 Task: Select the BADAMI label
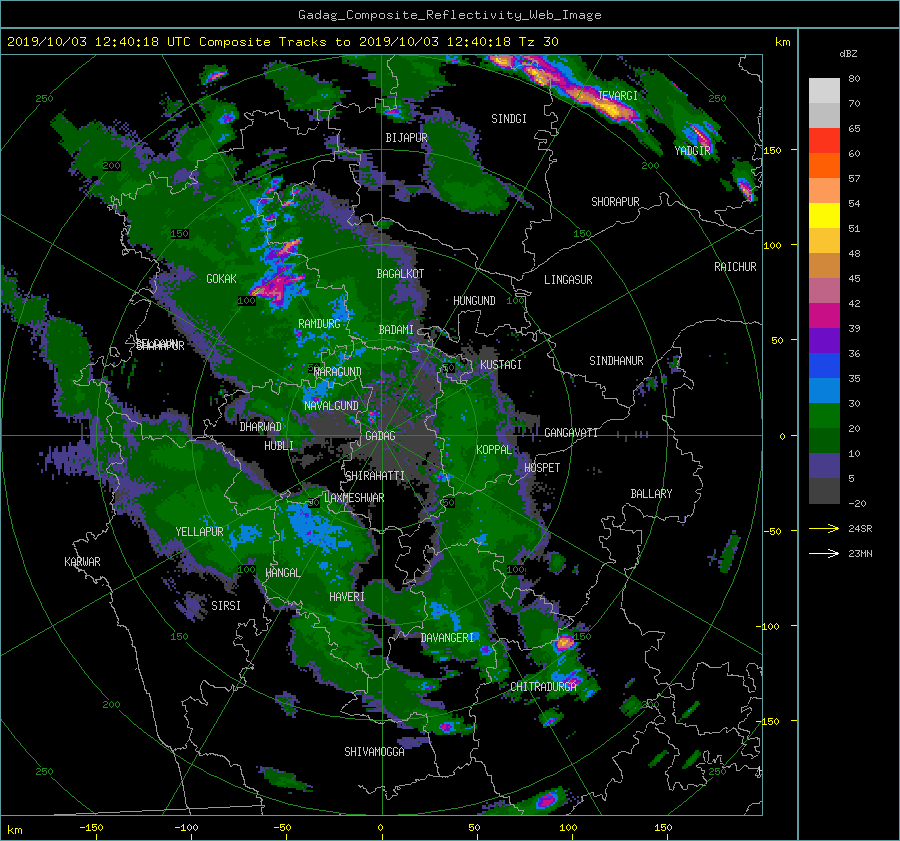pos(396,330)
